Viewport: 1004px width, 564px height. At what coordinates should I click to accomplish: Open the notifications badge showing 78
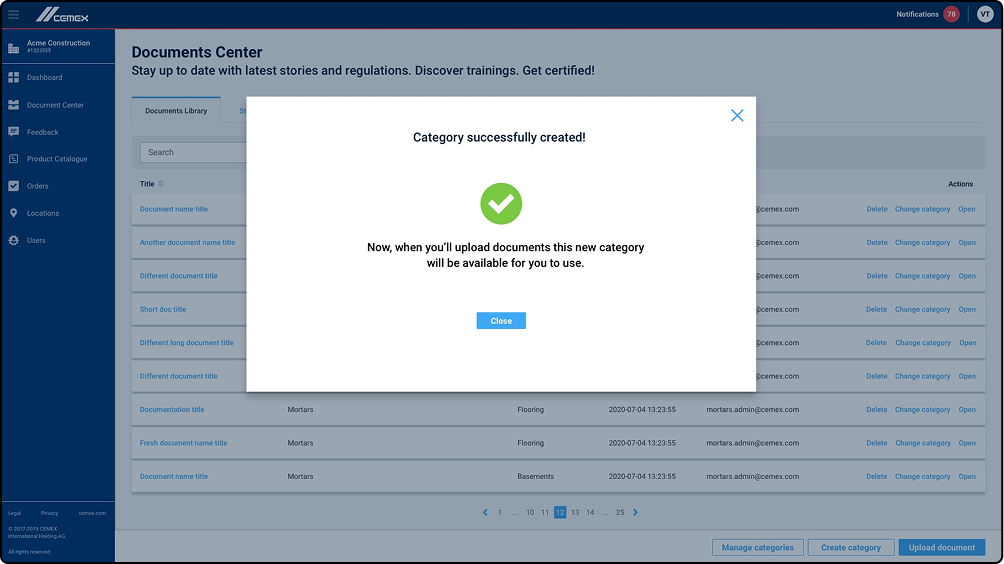click(x=950, y=14)
